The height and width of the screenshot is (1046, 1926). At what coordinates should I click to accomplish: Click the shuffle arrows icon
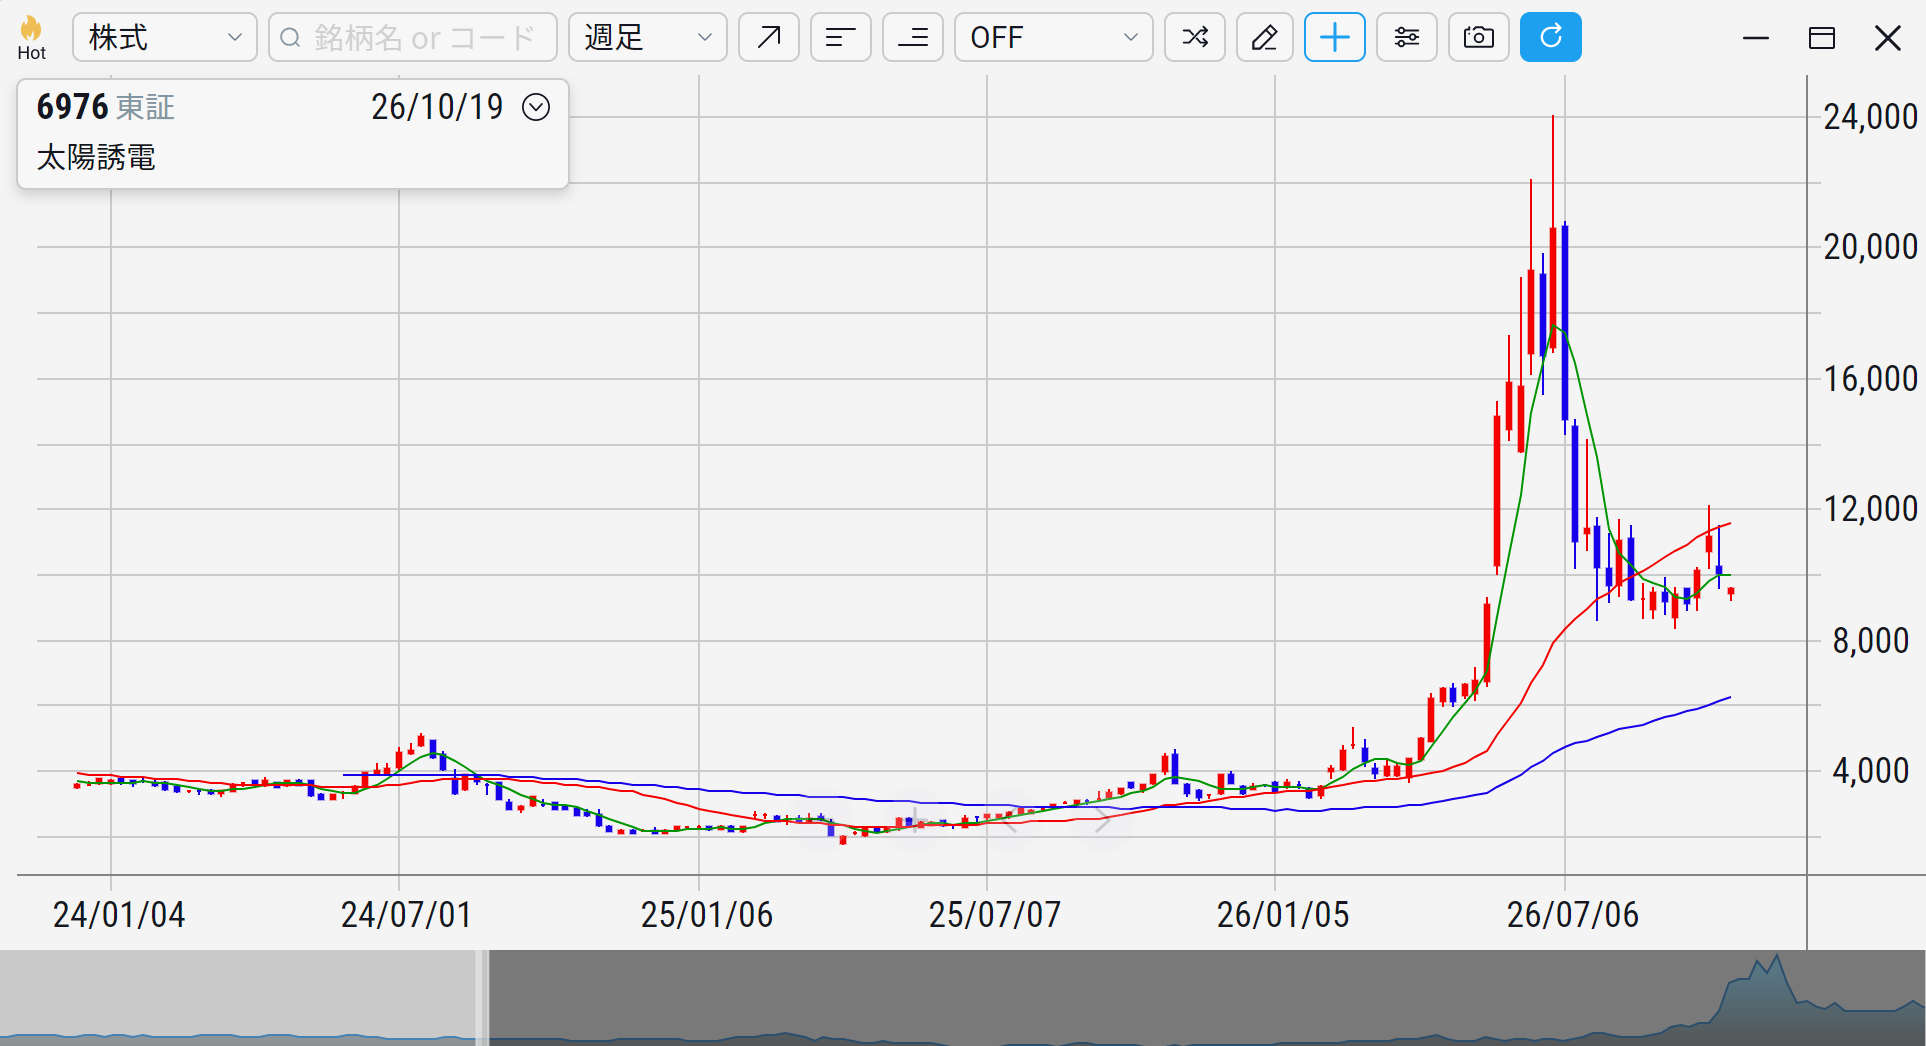point(1195,38)
